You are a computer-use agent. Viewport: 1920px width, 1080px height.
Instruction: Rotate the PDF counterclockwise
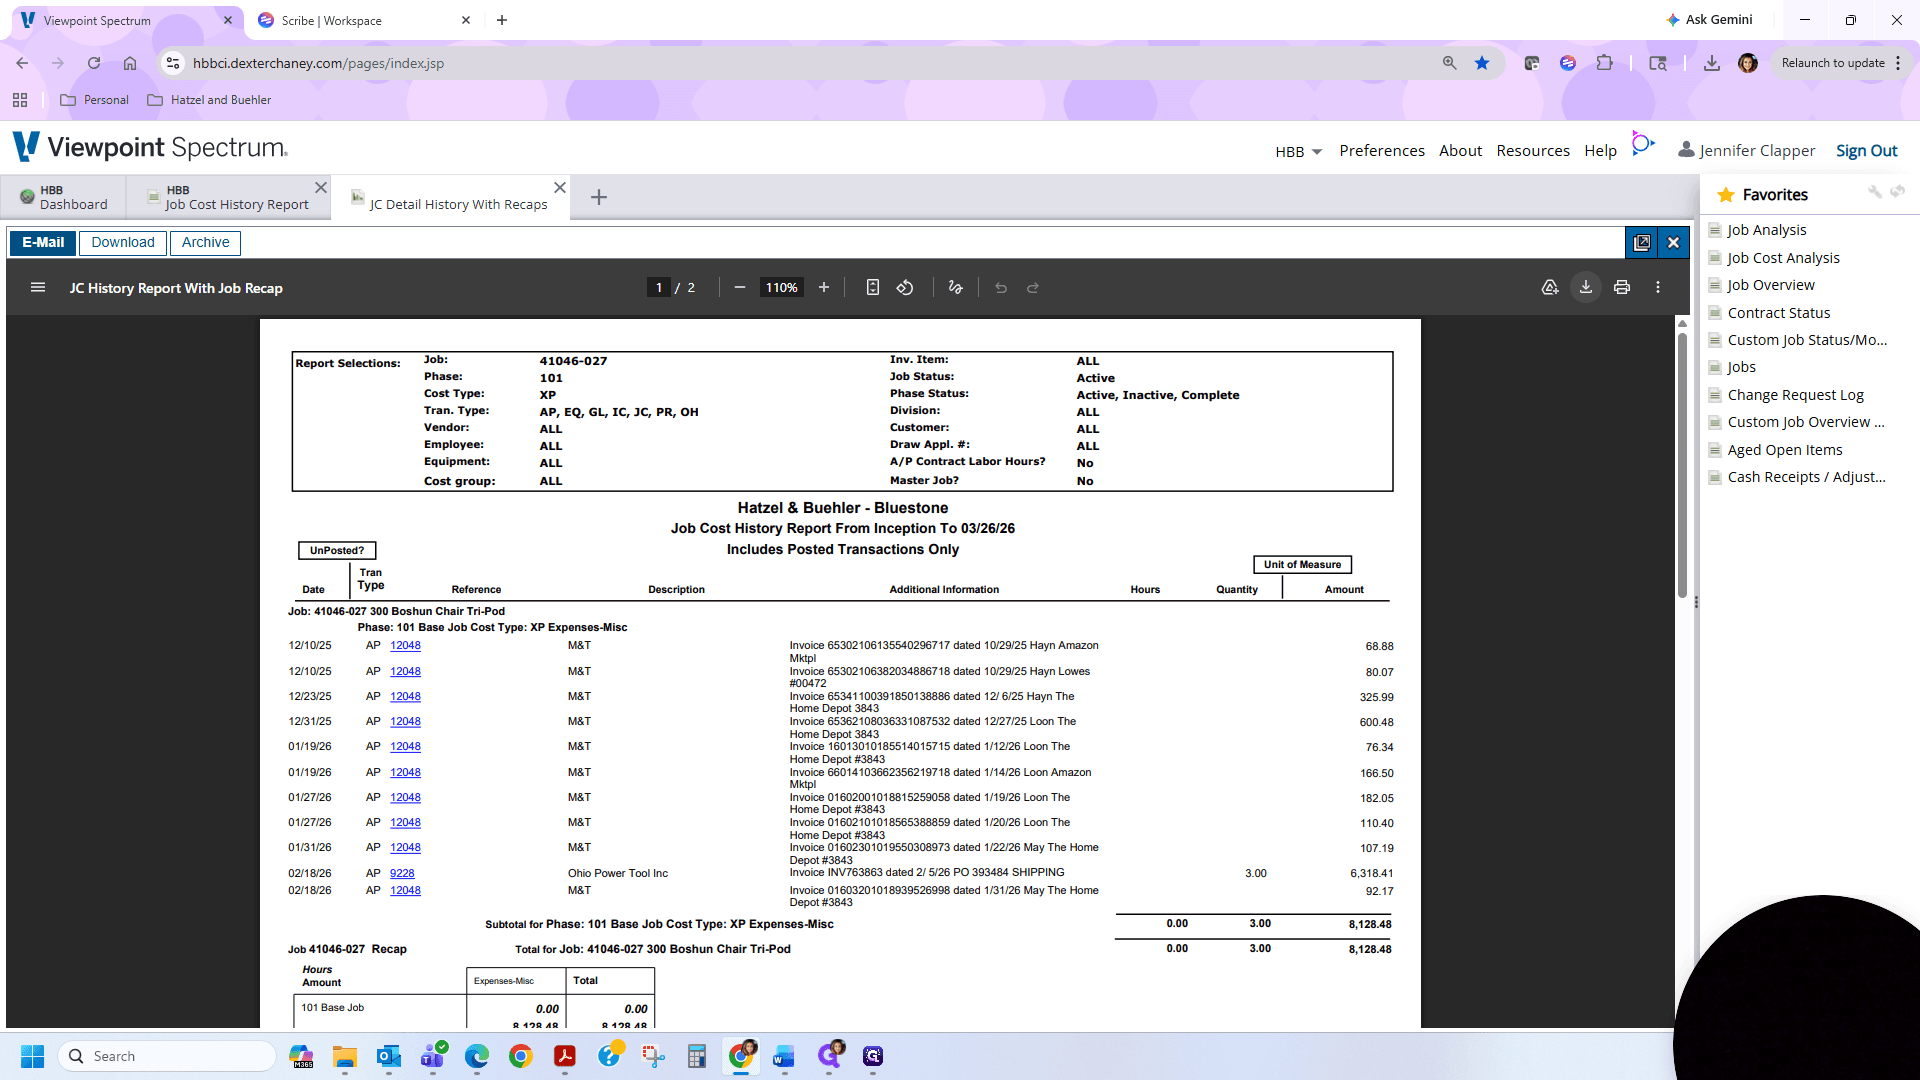click(905, 288)
